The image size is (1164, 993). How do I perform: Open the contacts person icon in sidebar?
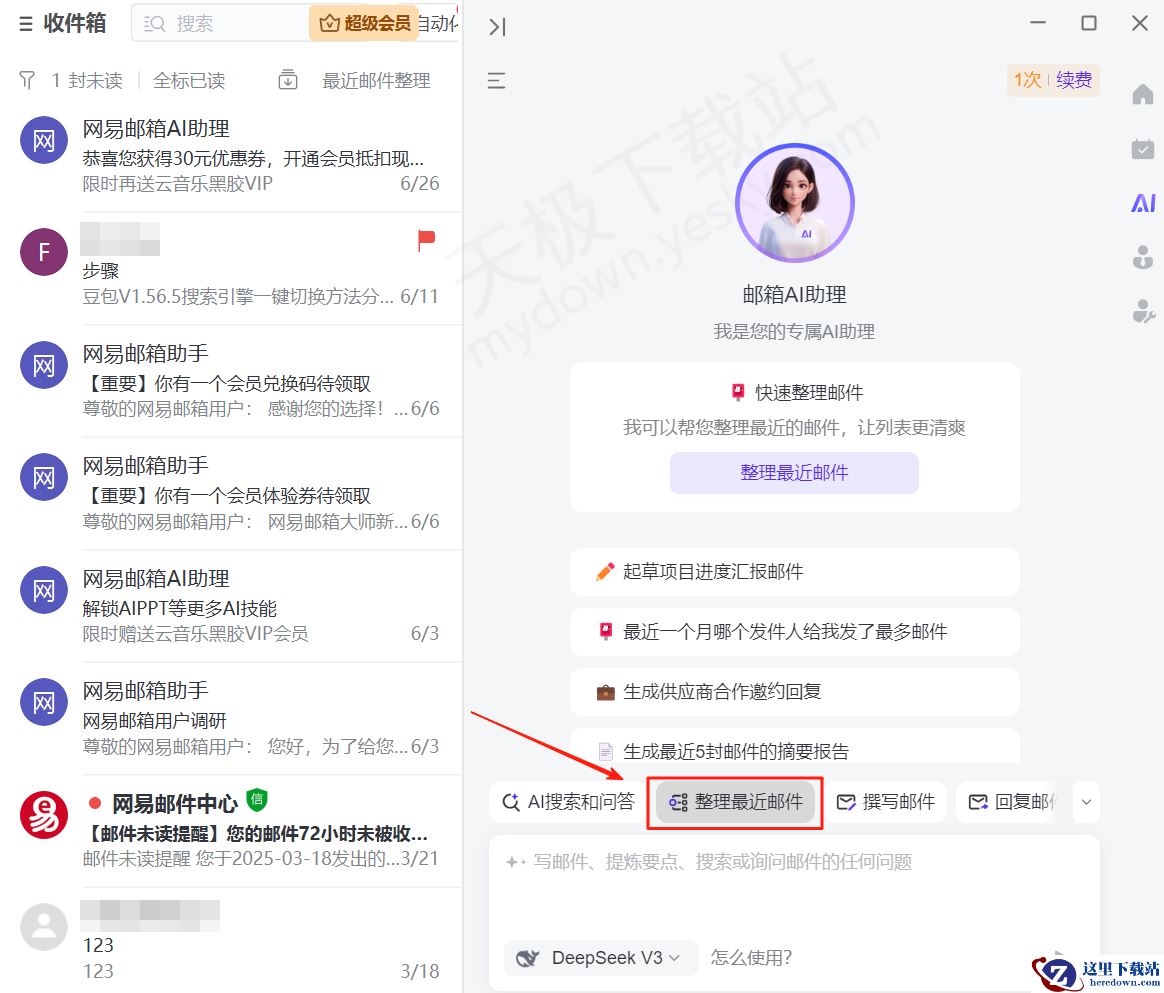click(x=1143, y=257)
